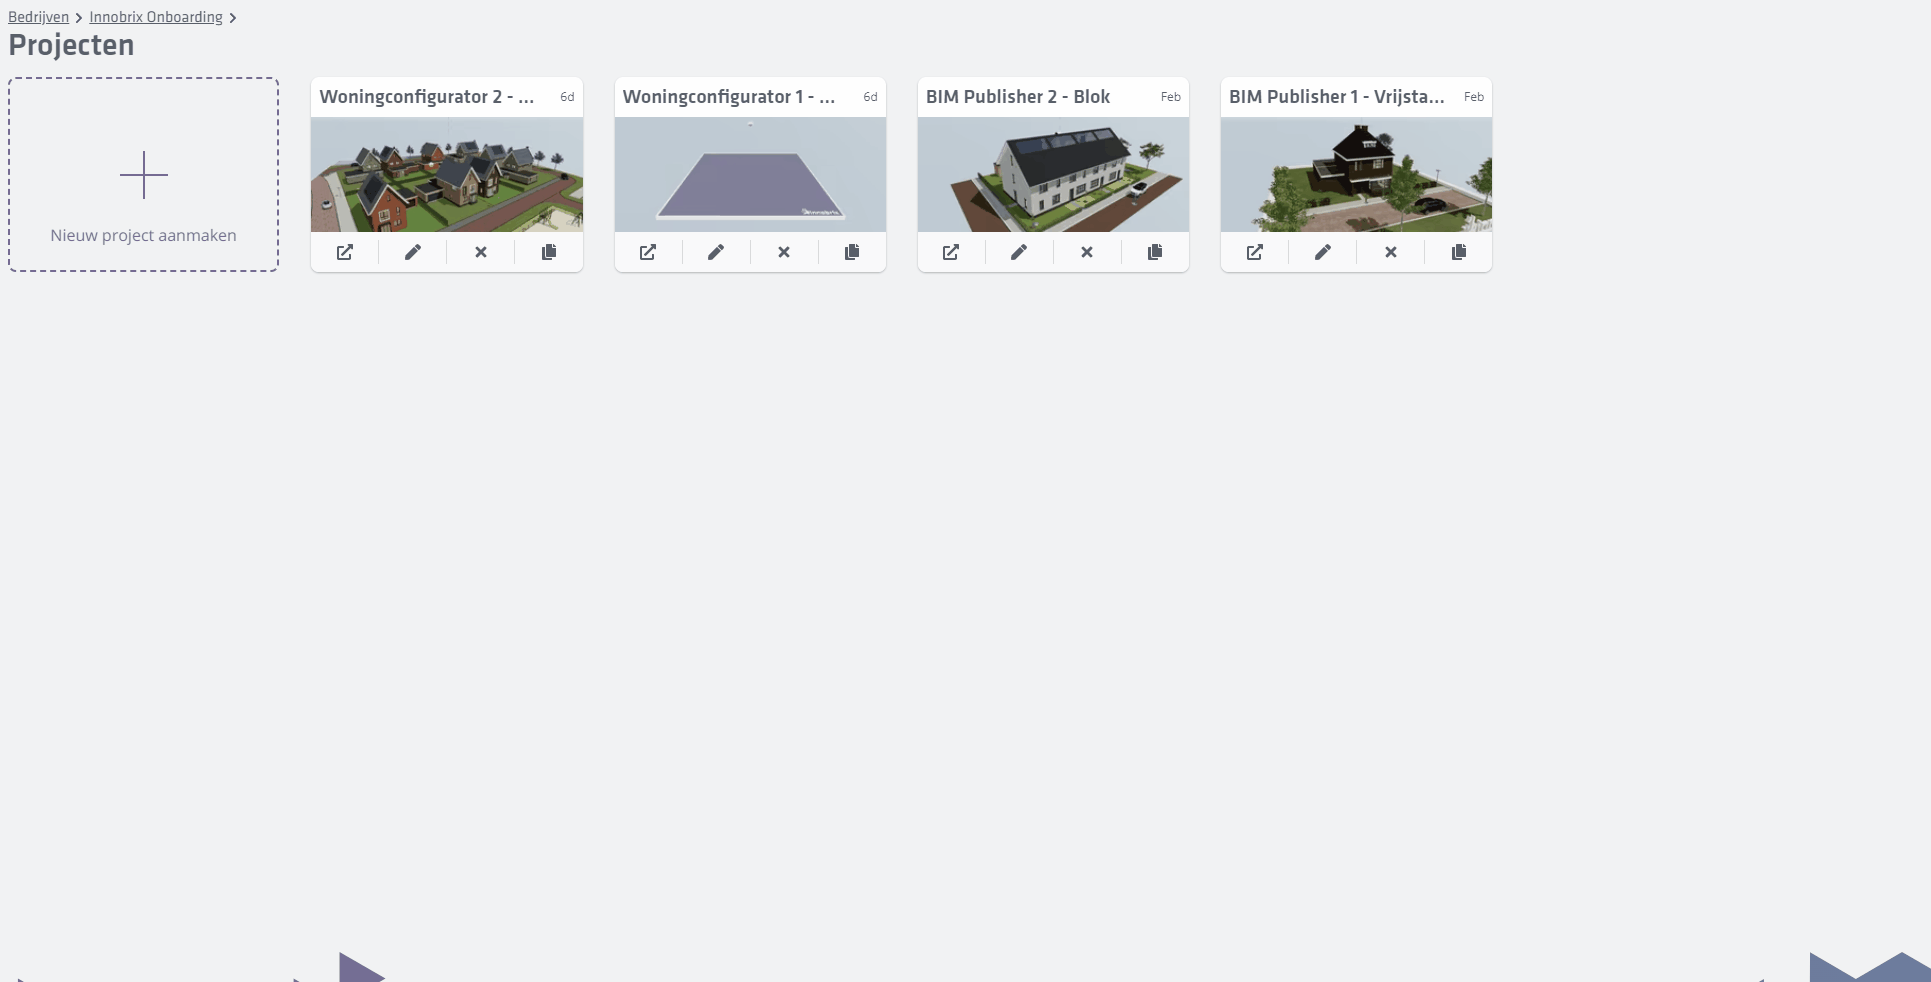The height and width of the screenshot is (982, 1931).
Task: Select the BIM Publisher 2 - Blok thumbnail
Action: 1053,174
